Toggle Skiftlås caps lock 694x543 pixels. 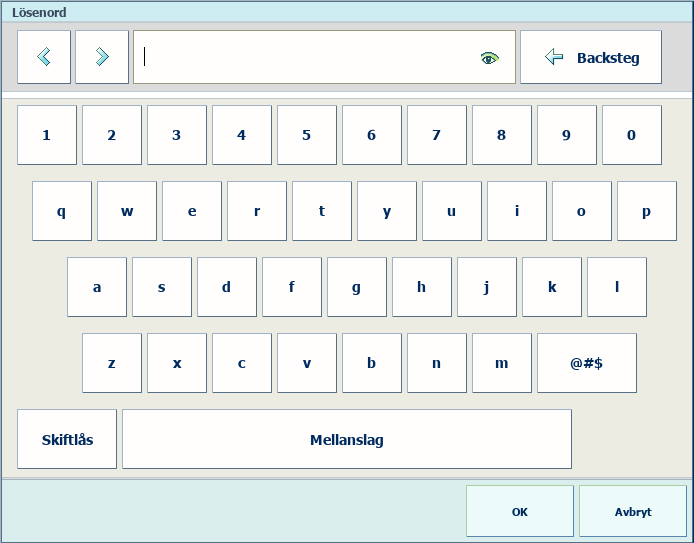tap(67, 439)
